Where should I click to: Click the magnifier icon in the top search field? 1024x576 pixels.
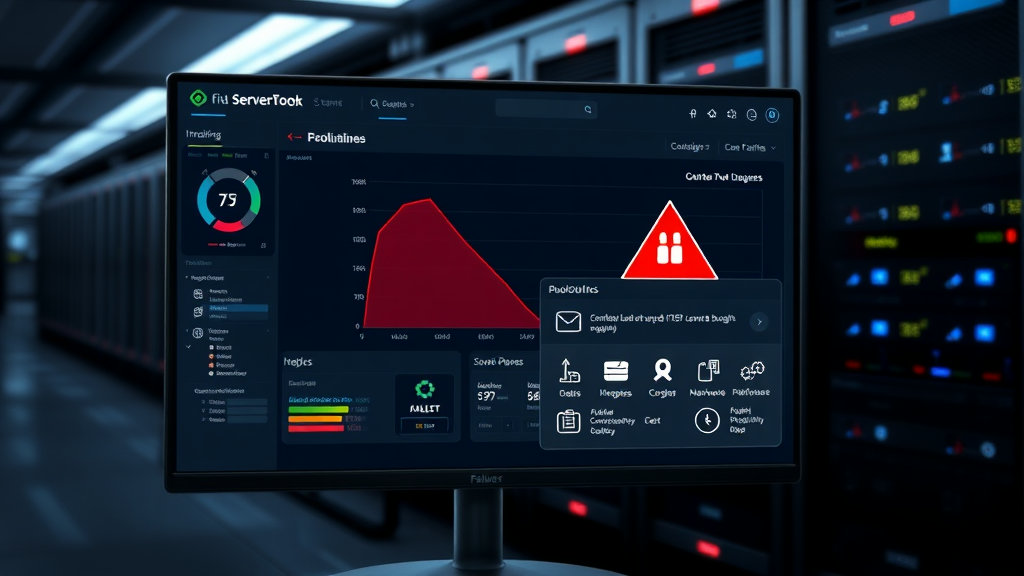pyautogui.click(x=588, y=110)
